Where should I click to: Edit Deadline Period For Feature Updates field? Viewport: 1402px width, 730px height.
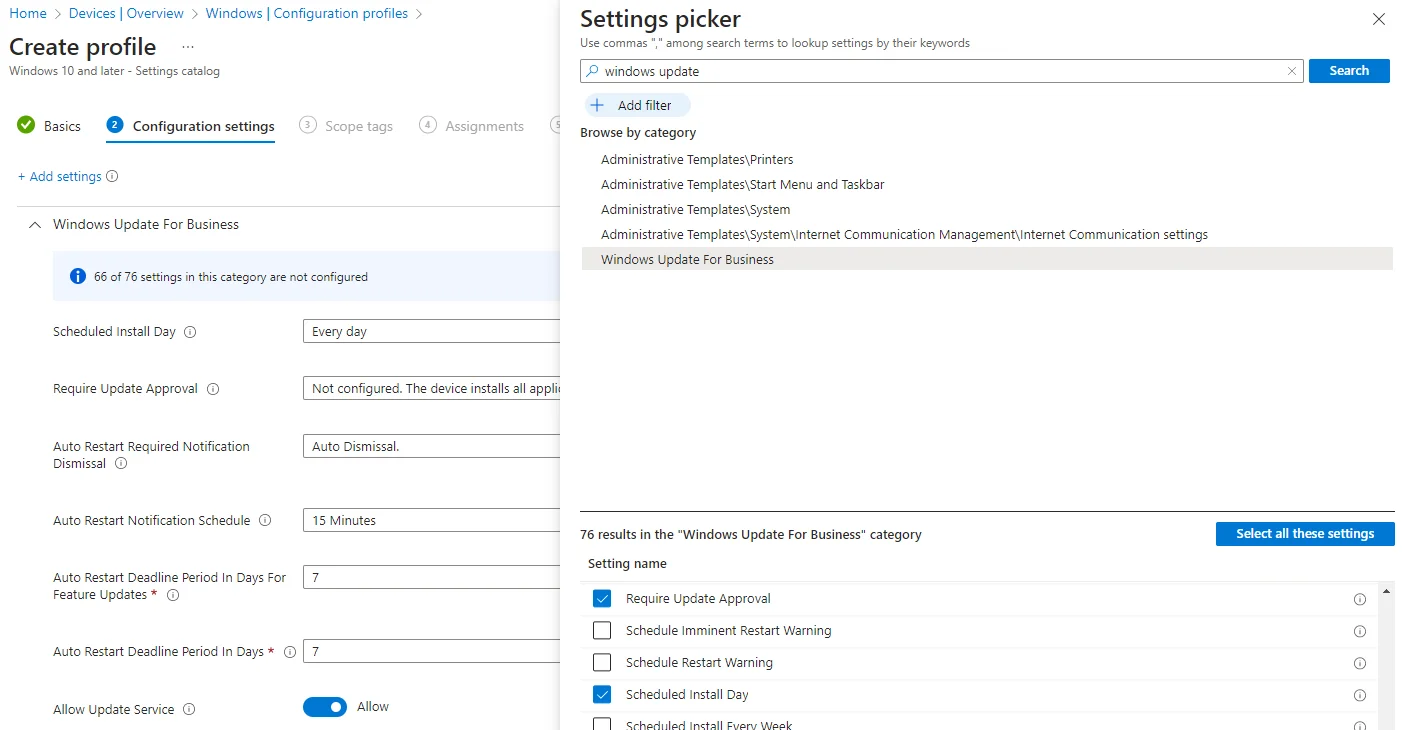pyautogui.click(x=431, y=577)
